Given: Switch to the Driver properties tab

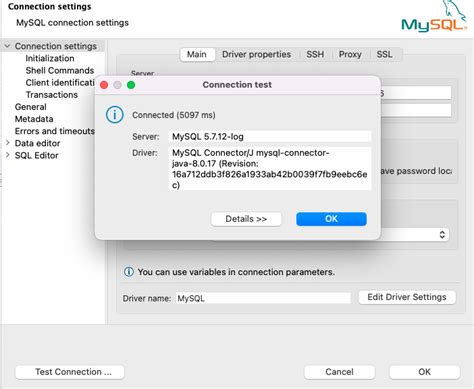Looking at the screenshot, I should pyautogui.click(x=256, y=54).
